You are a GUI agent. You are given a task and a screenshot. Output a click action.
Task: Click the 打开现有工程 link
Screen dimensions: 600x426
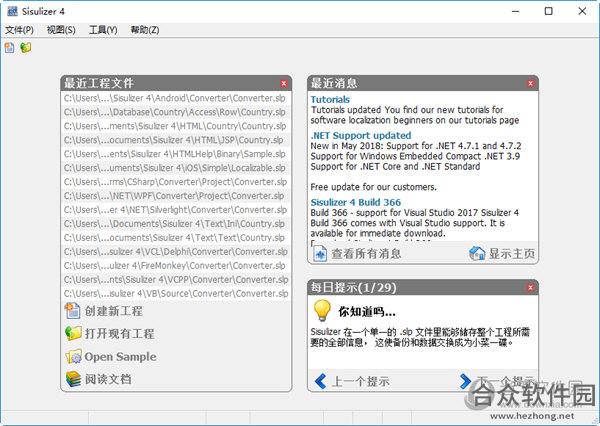119,333
